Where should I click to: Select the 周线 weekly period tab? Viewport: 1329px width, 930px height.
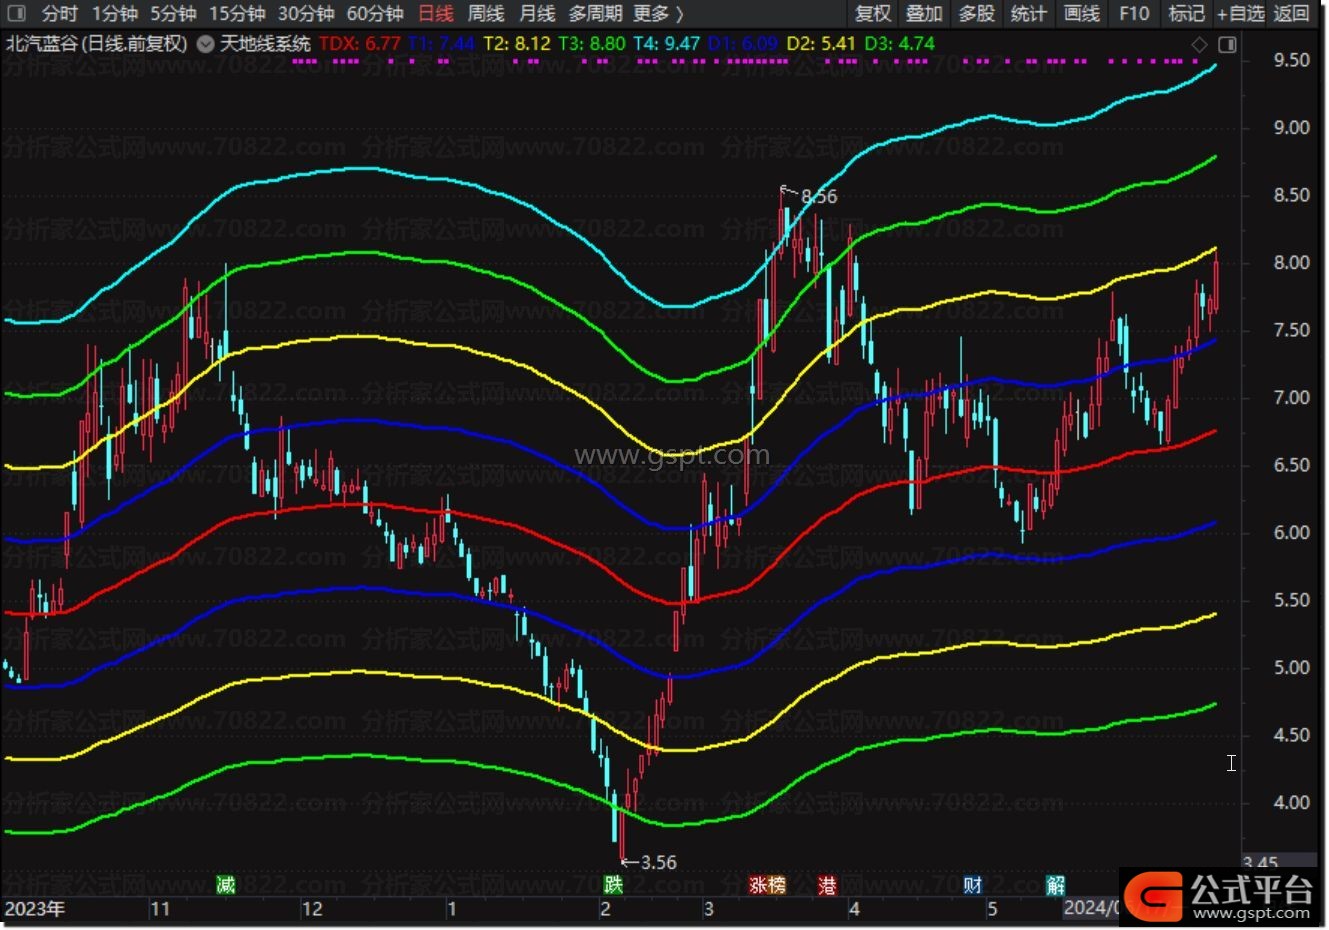[486, 13]
